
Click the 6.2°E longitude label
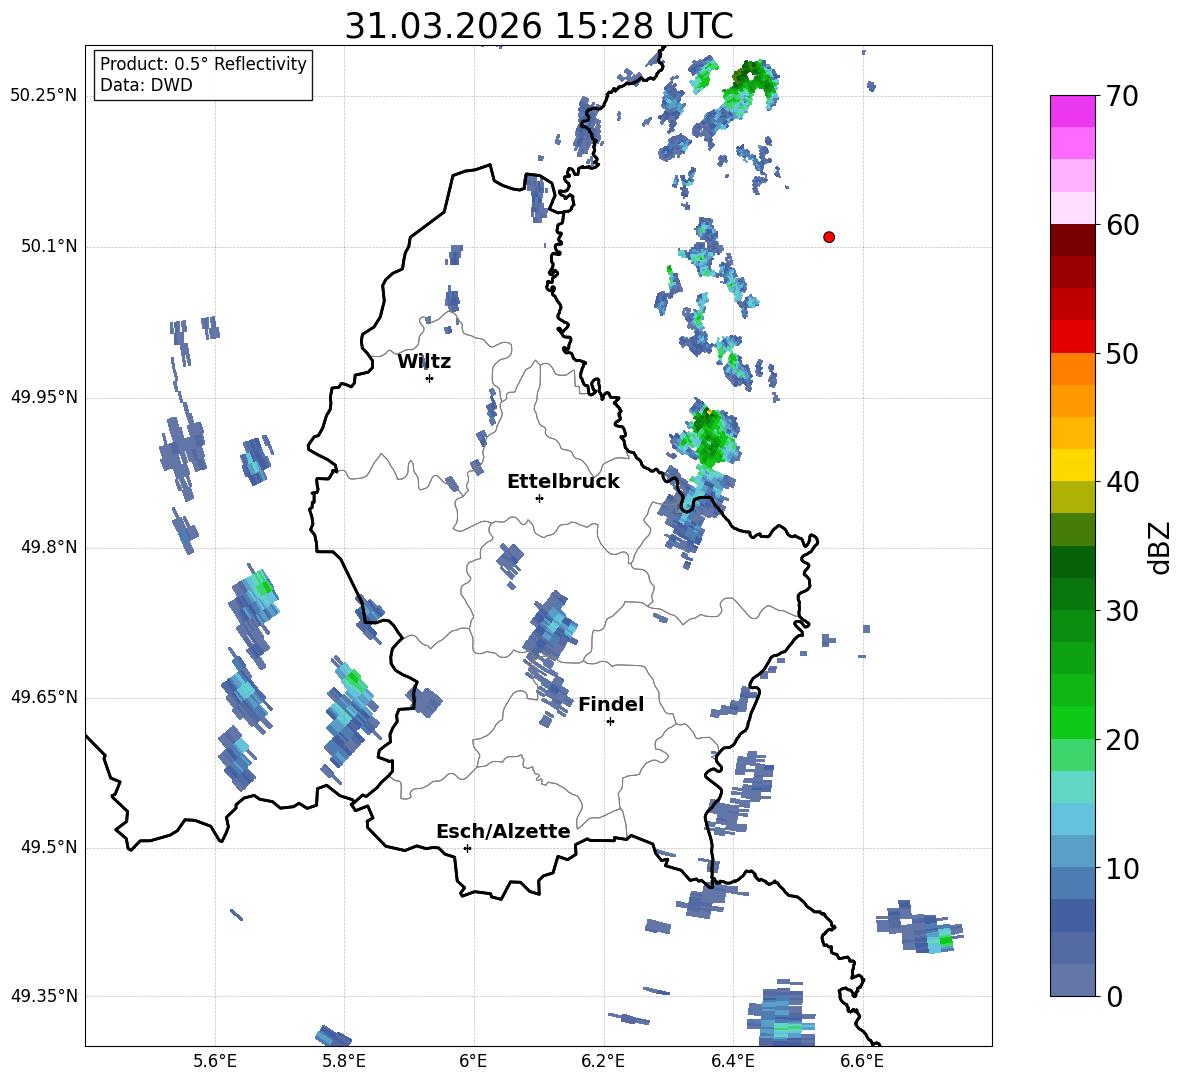pos(603,1061)
